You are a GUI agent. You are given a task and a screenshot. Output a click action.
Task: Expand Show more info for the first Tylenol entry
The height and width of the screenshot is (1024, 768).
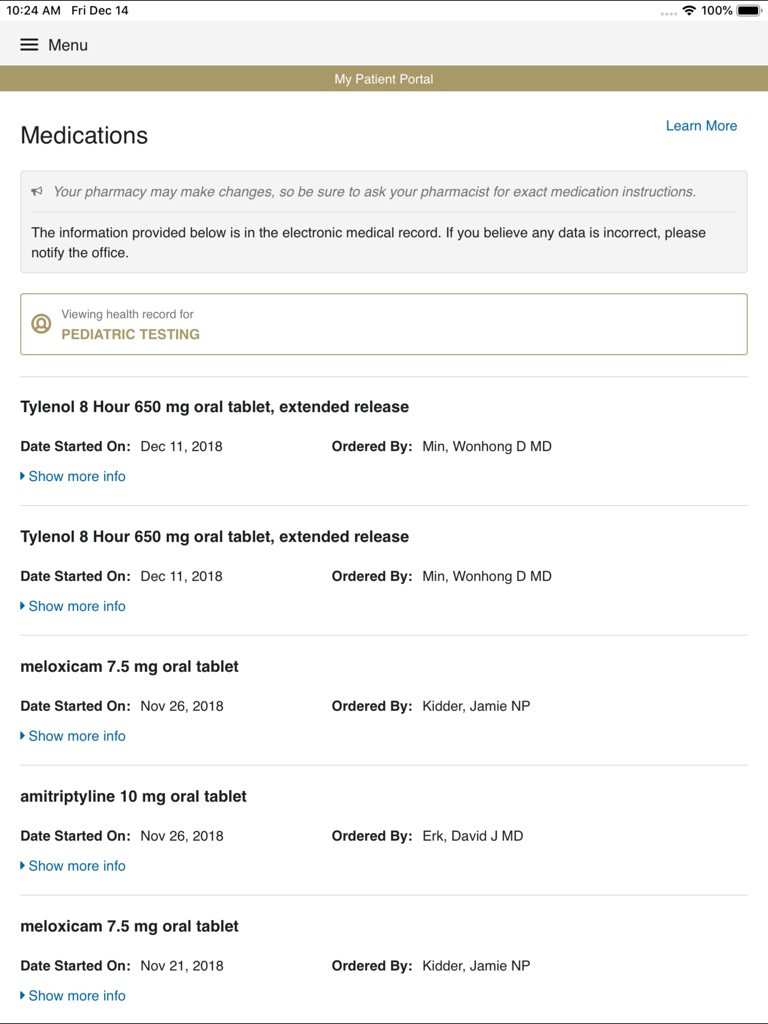tap(76, 476)
